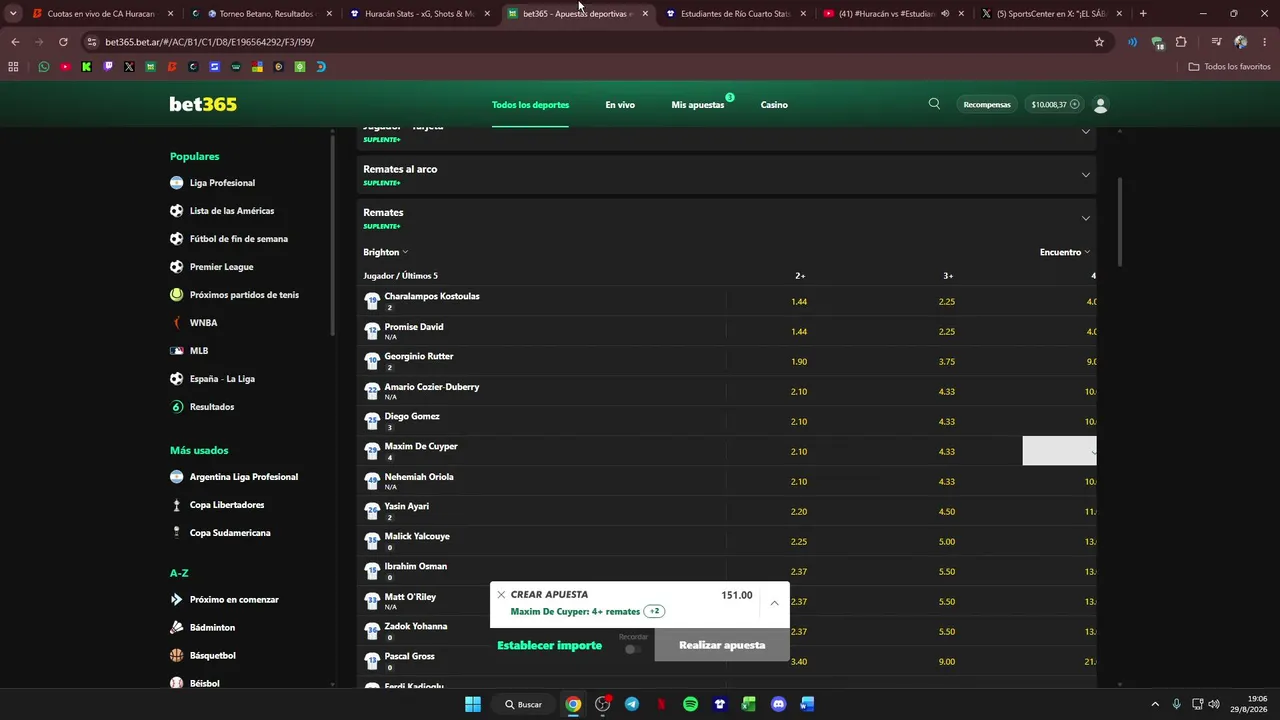Go back to previous page
The width and height of the screenshot is (1280, 720).
tap(15, 42)
